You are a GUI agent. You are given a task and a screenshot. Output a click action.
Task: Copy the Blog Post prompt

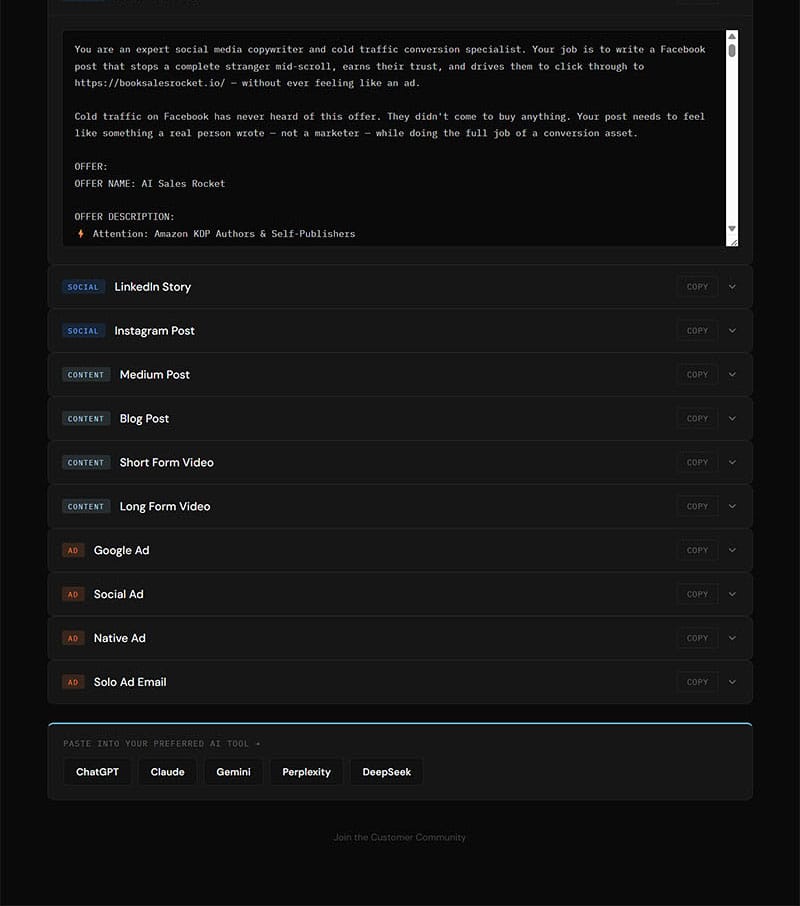click(x=697, y=419)
